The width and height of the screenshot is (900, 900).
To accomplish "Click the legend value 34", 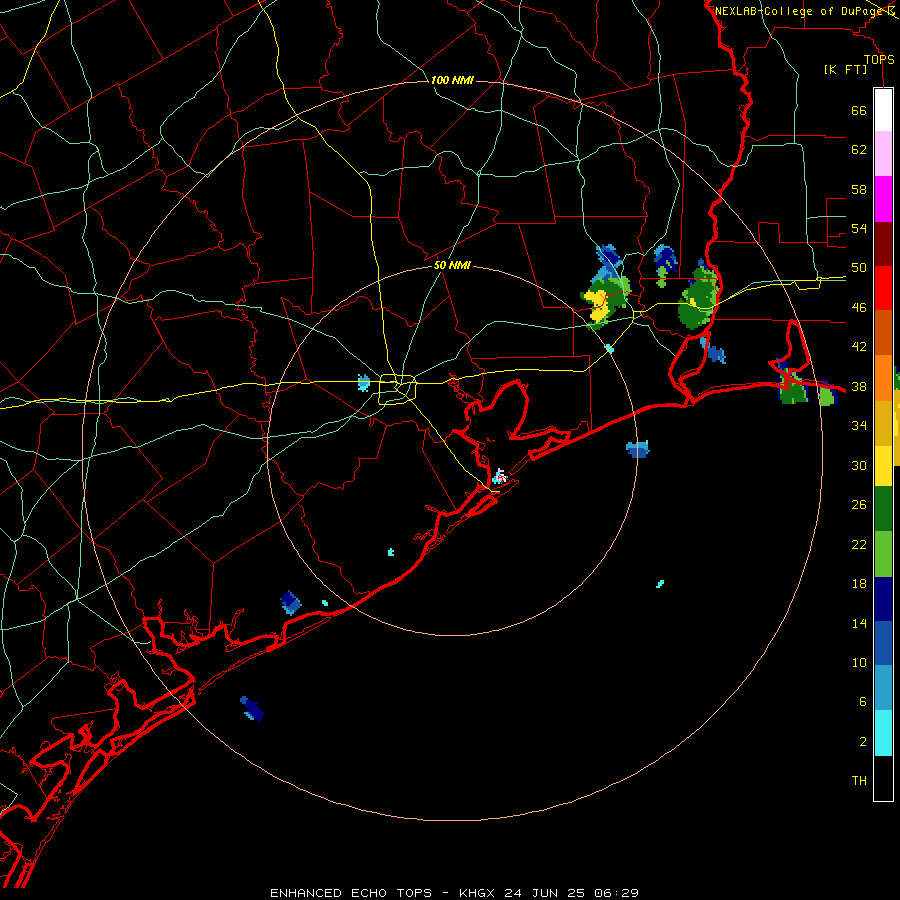I will tap(859, 426).
